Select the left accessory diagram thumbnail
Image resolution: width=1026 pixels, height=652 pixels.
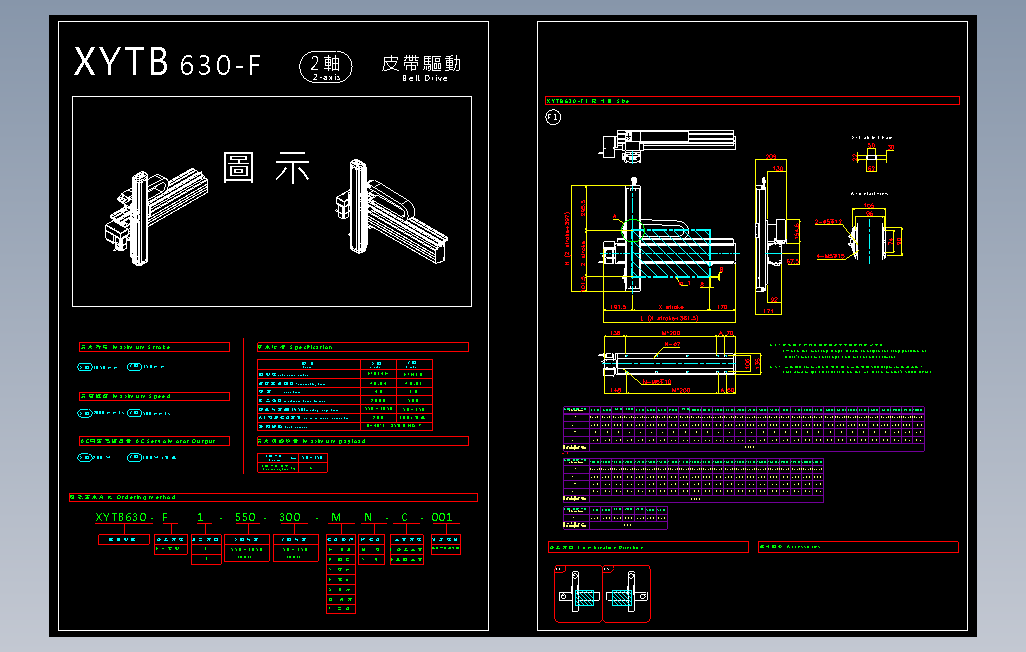coord(578,594)
